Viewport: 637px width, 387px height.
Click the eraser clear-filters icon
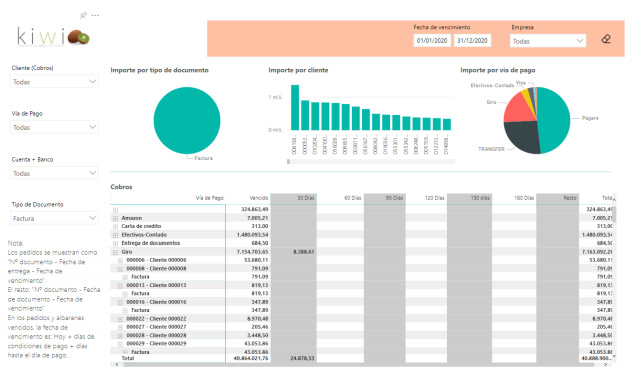pos(606,39)
